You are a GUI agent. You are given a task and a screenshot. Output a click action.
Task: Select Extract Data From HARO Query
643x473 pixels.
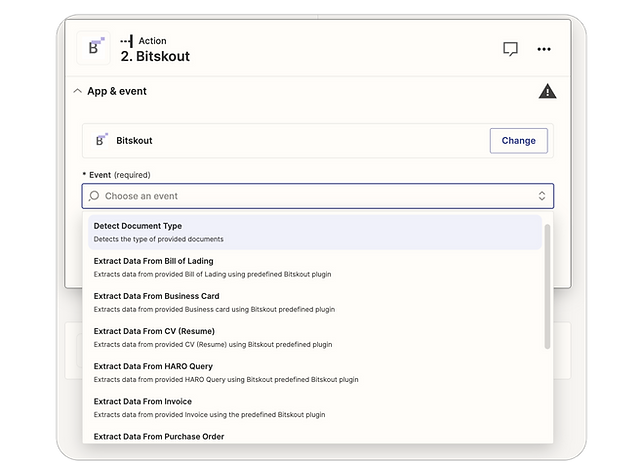(x=315, y=372)
